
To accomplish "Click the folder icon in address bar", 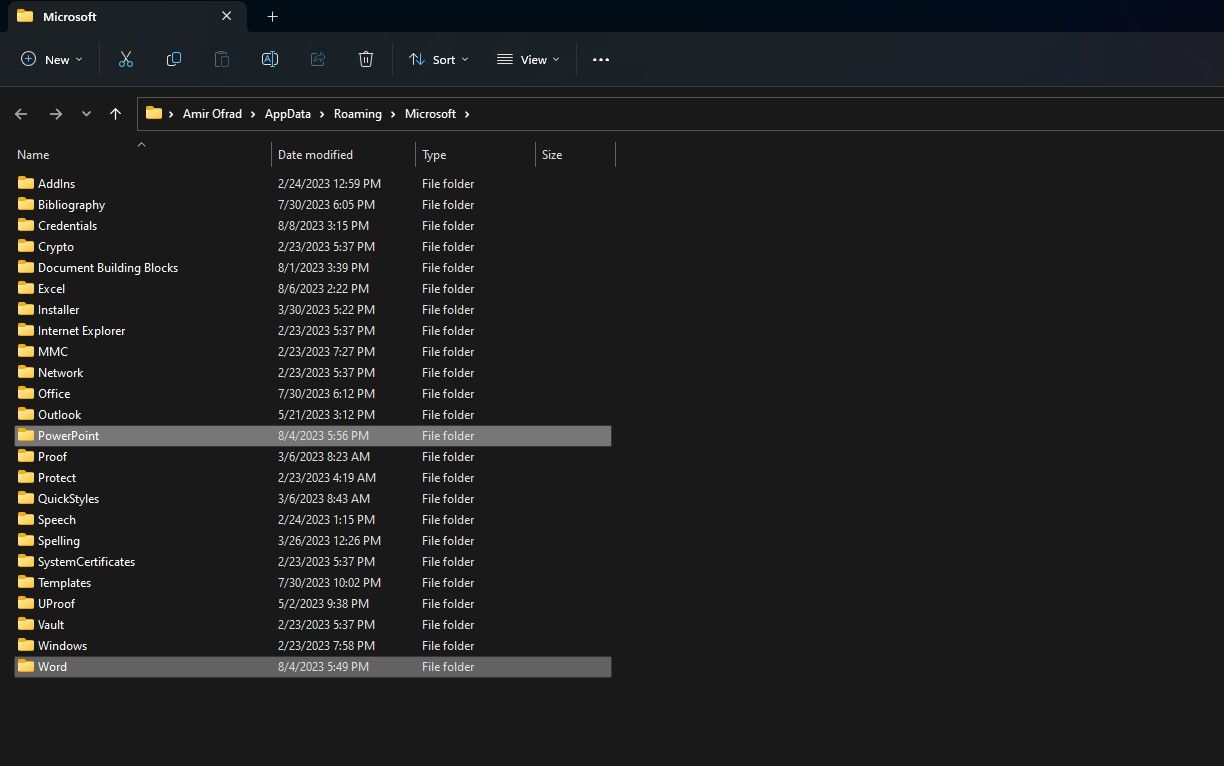I will (x=153, y=113).
